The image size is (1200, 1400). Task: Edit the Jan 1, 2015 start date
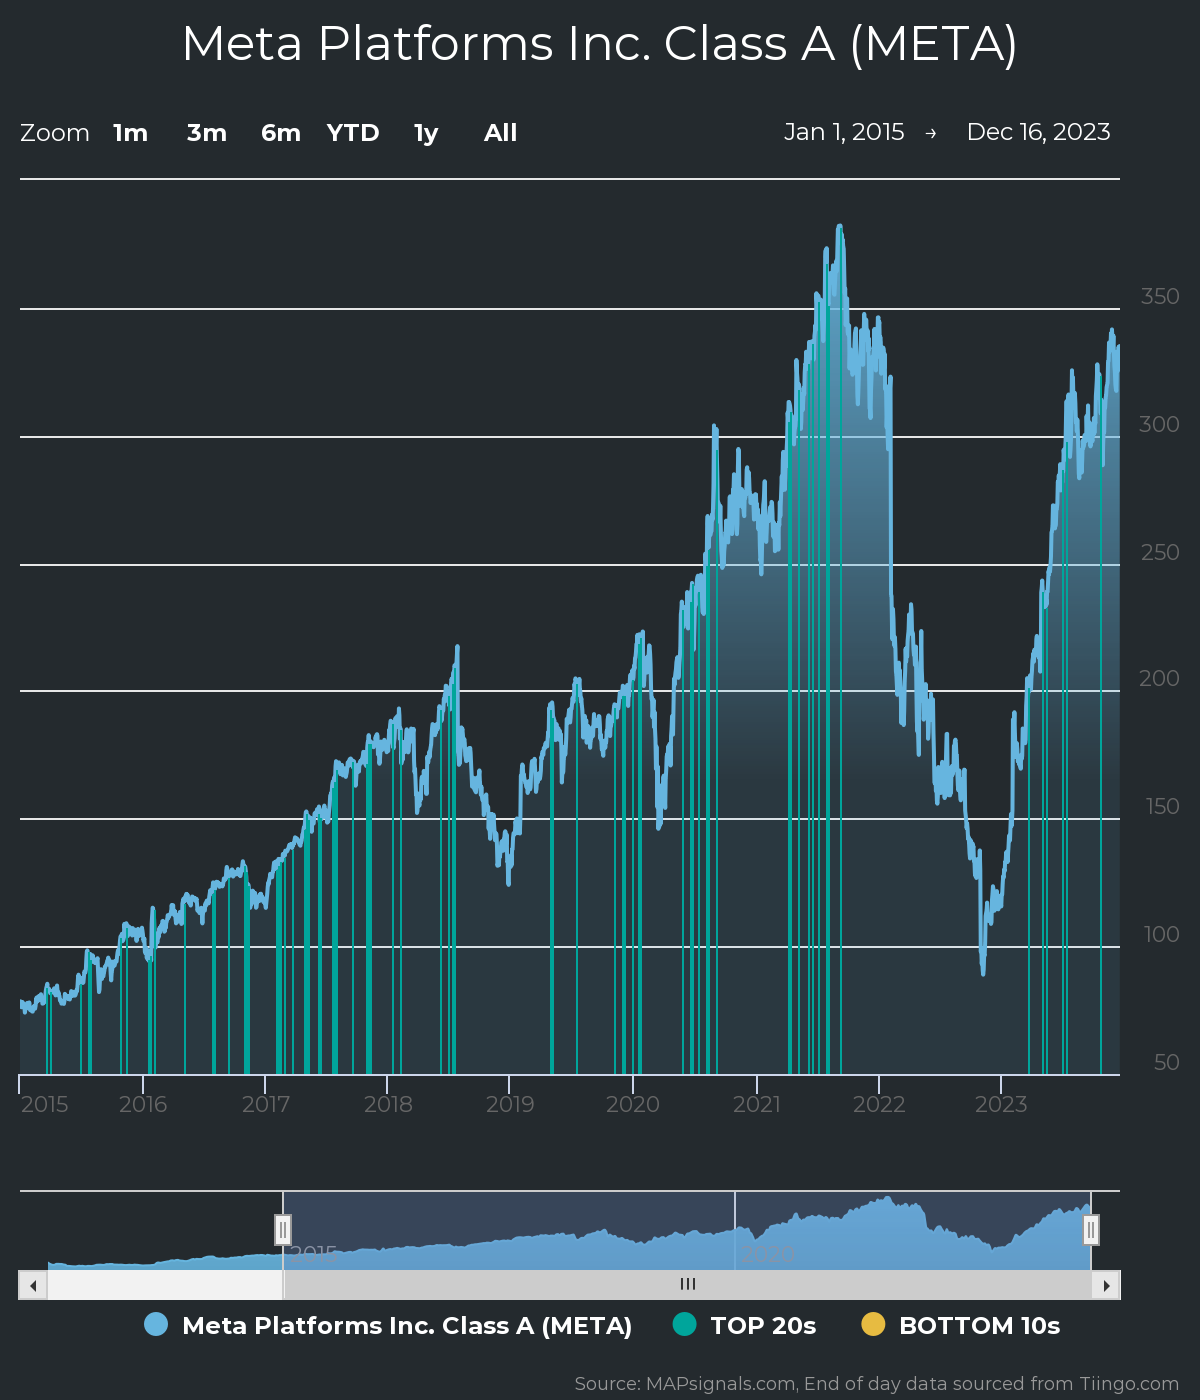point(844,132)
